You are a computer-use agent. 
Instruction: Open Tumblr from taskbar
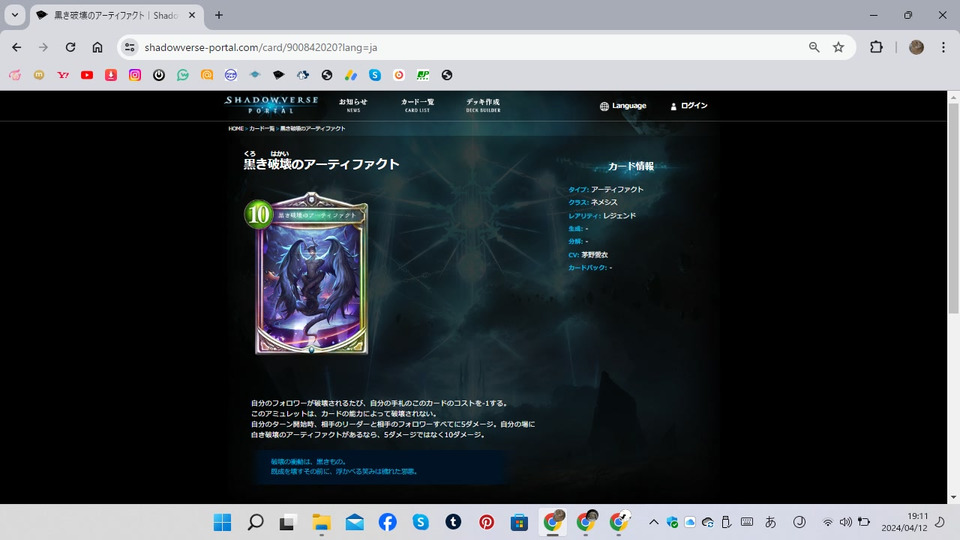click(x=453, y=522)
